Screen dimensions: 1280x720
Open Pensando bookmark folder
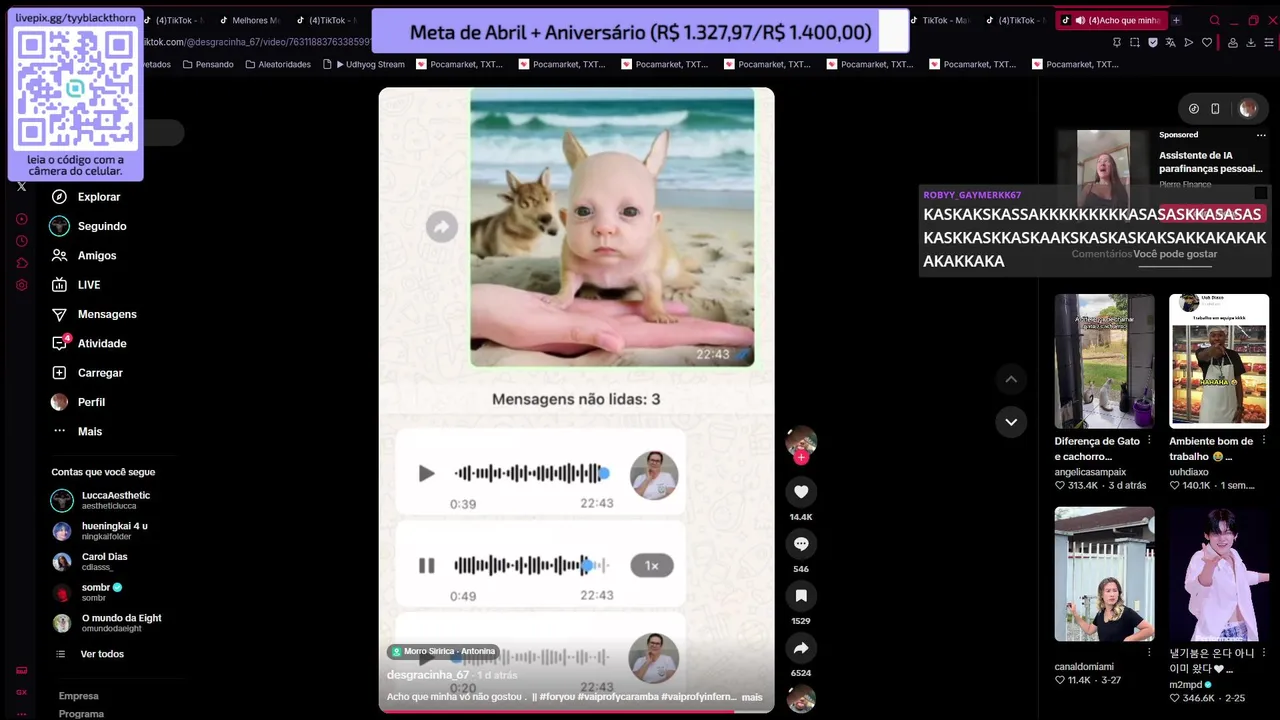click(208, 64)
